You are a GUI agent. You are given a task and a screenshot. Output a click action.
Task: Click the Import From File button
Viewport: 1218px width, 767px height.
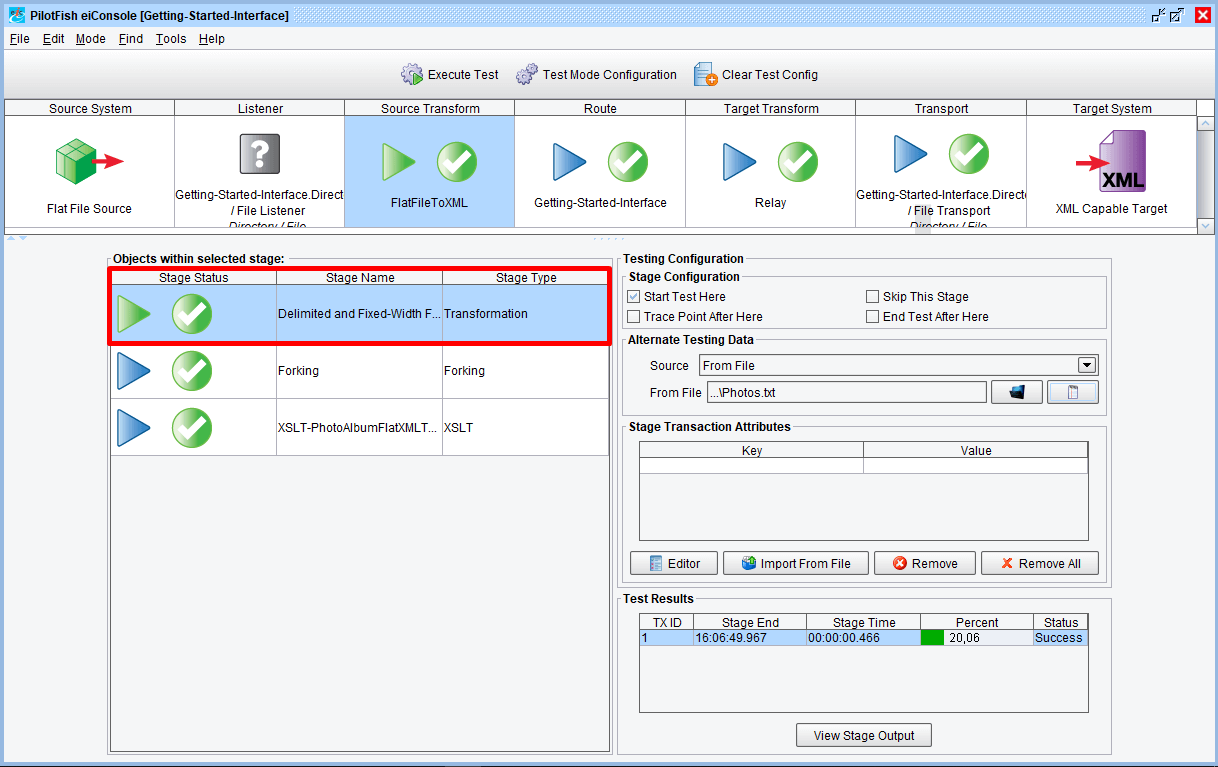796,563
